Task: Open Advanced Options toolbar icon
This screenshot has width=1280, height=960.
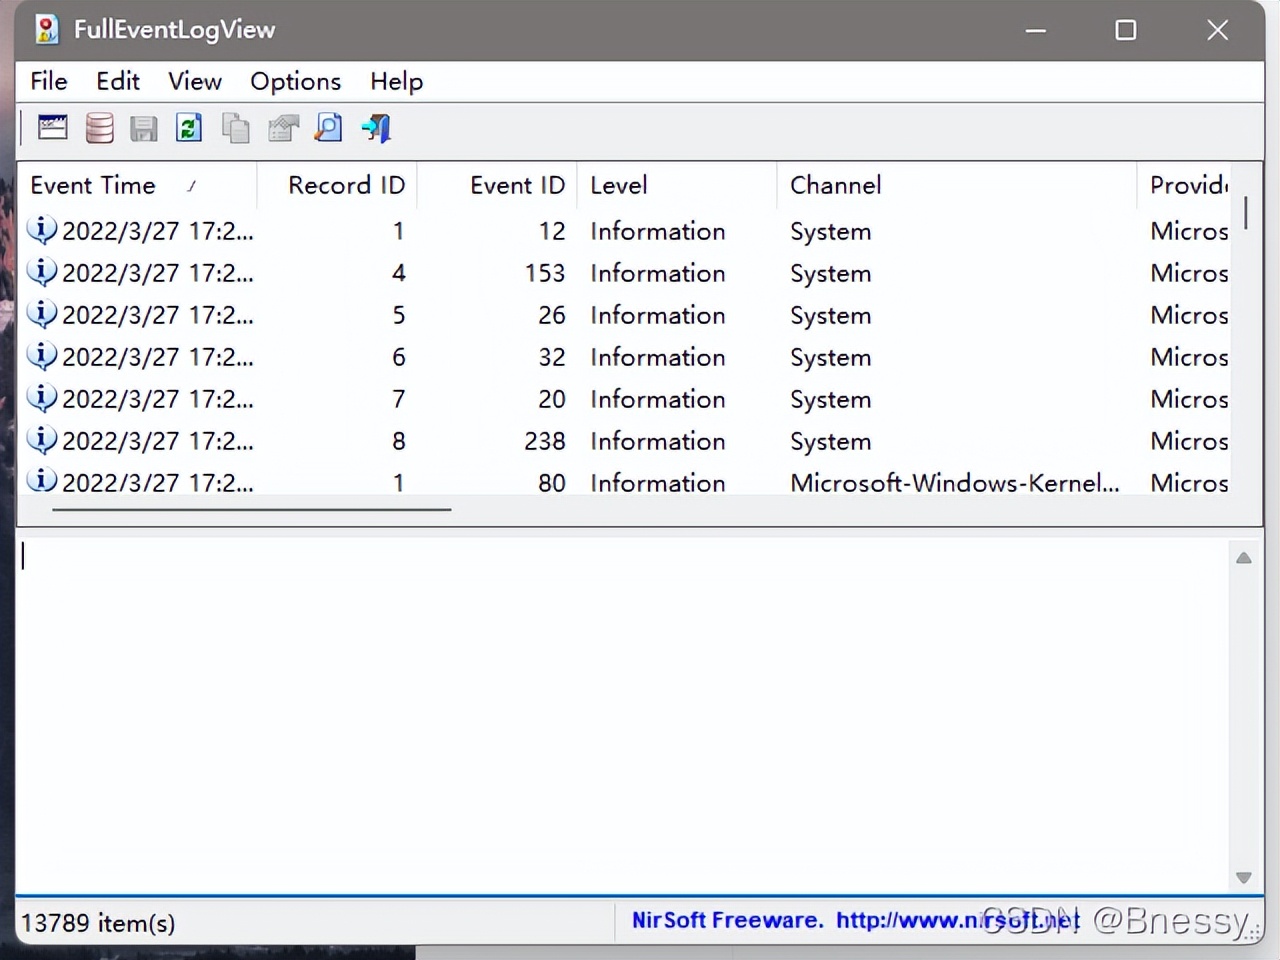Action: [x=52, y=128]
